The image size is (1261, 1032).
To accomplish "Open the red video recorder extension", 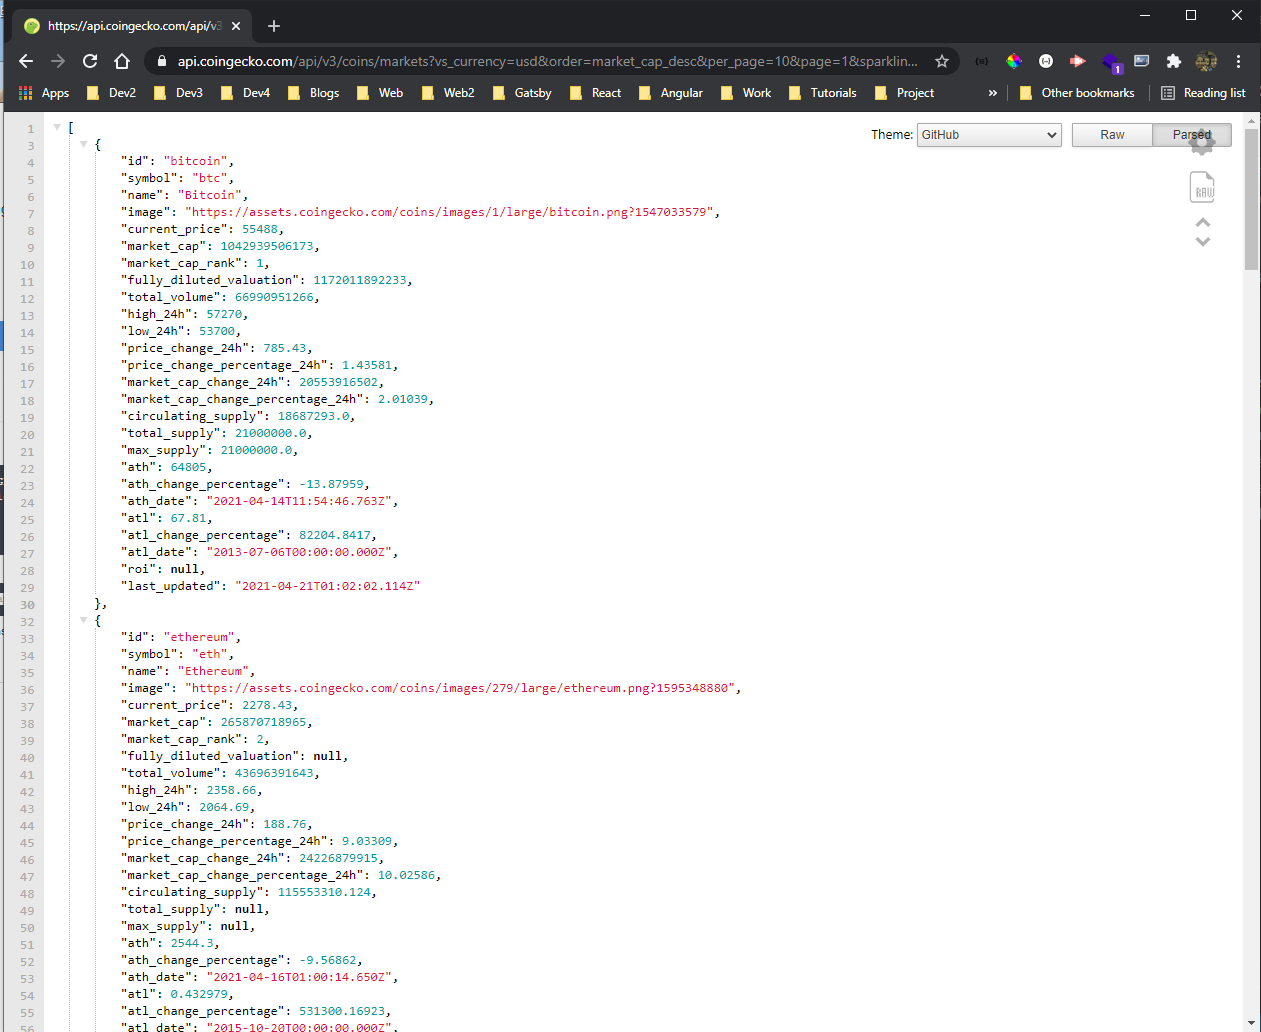I will (x=1077, y=61).
